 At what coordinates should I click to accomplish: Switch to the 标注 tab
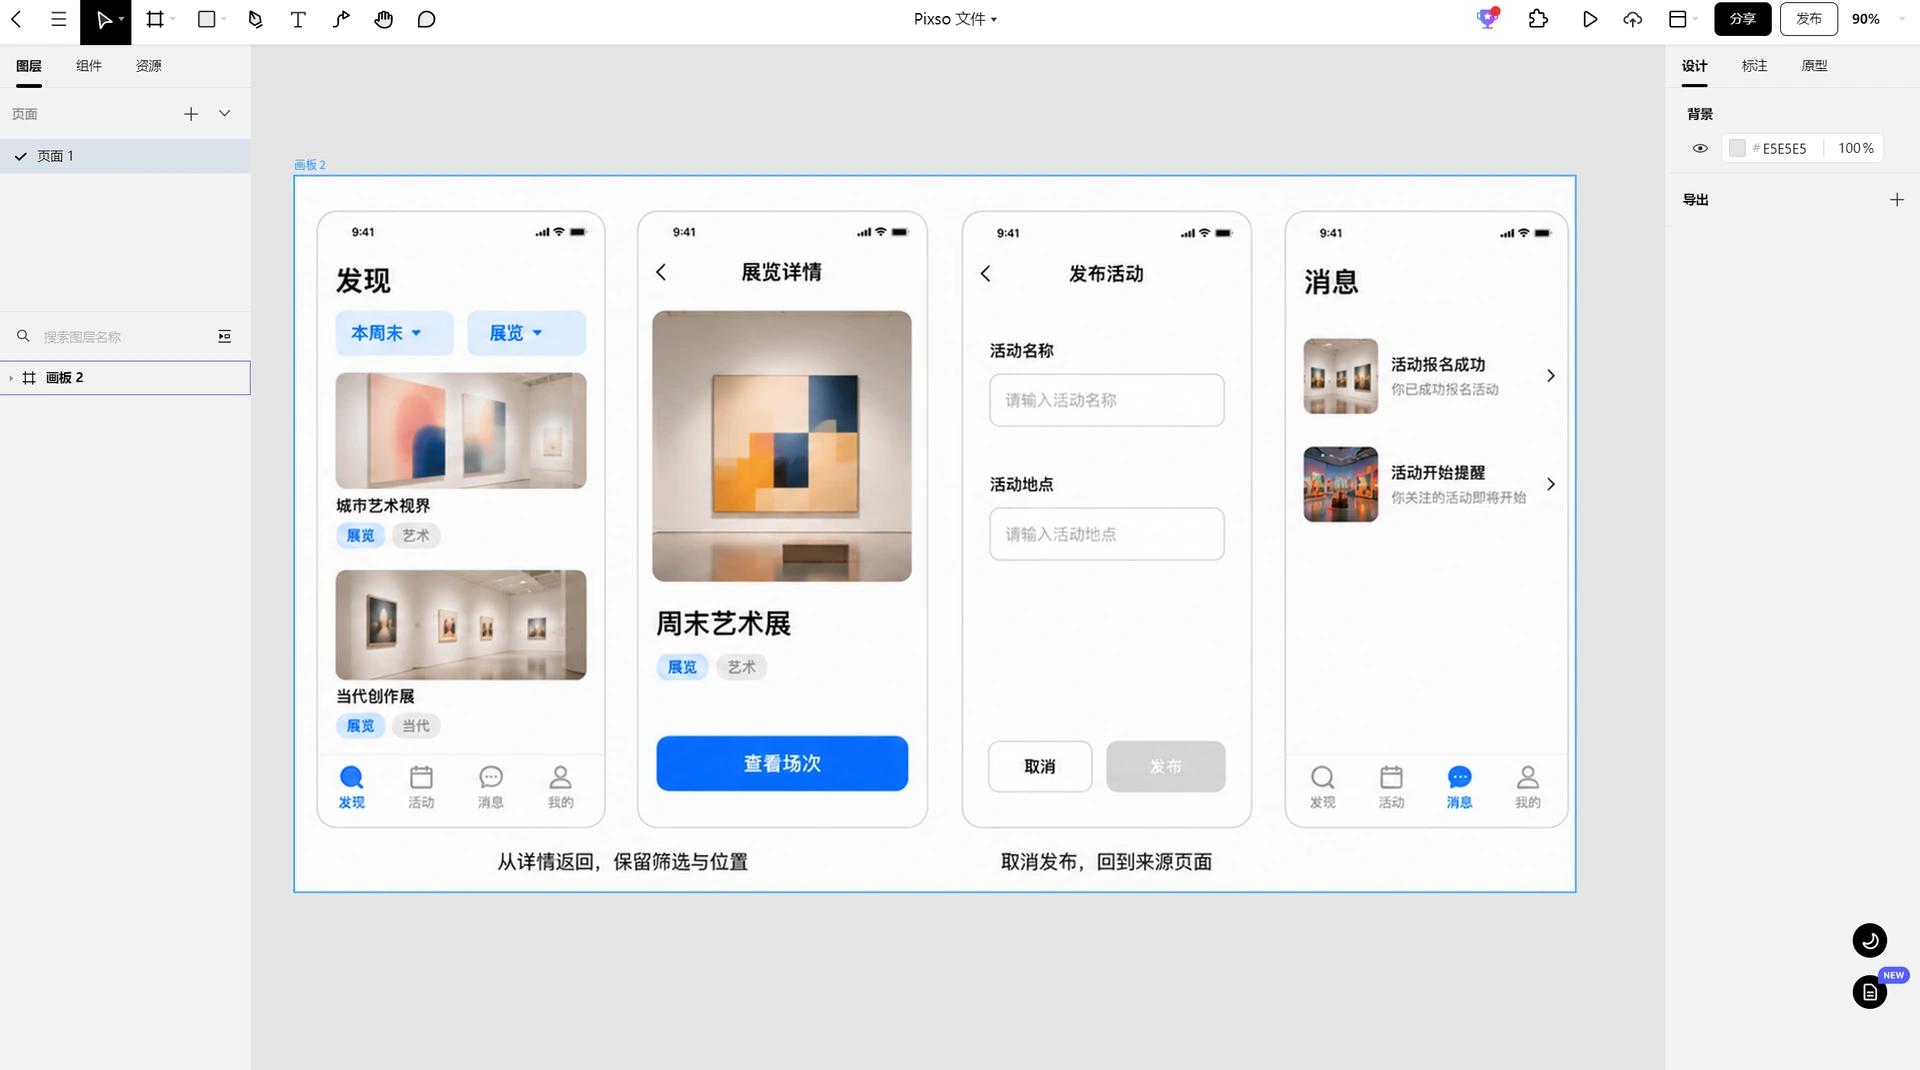(x=1754, y=66)
